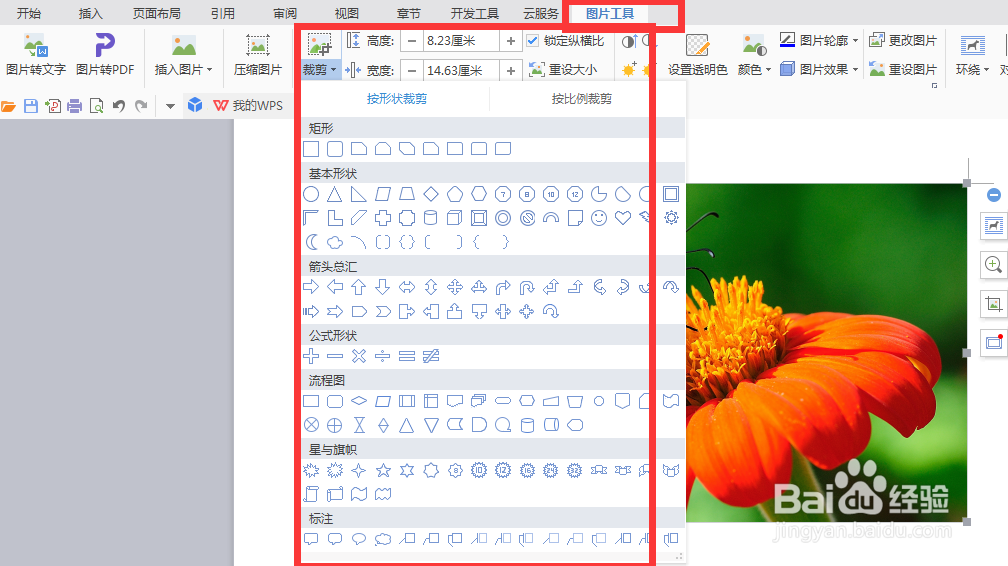Undo the last action
This screenshot has width=1008, height=566.
click(118, 106)
